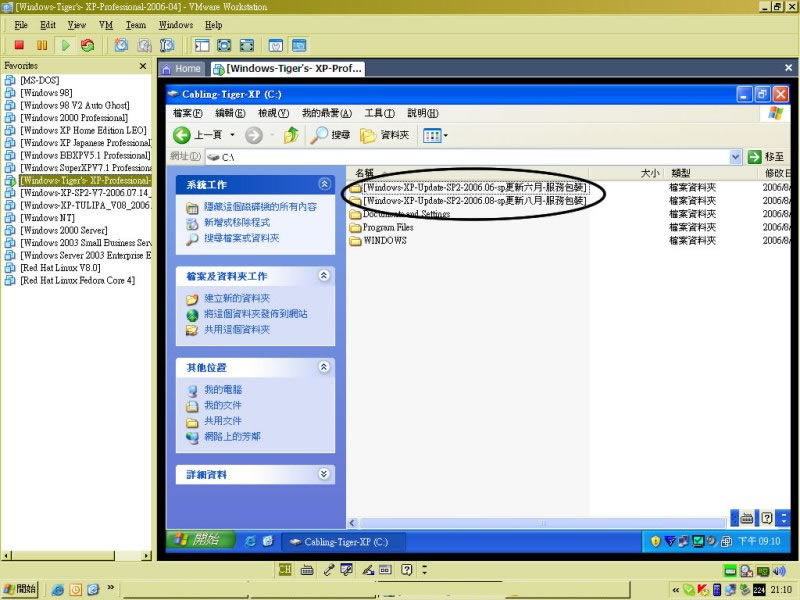Open the address bar dropdown arrow
Screen dimensions: 800x600
click(x=735, y=157)
